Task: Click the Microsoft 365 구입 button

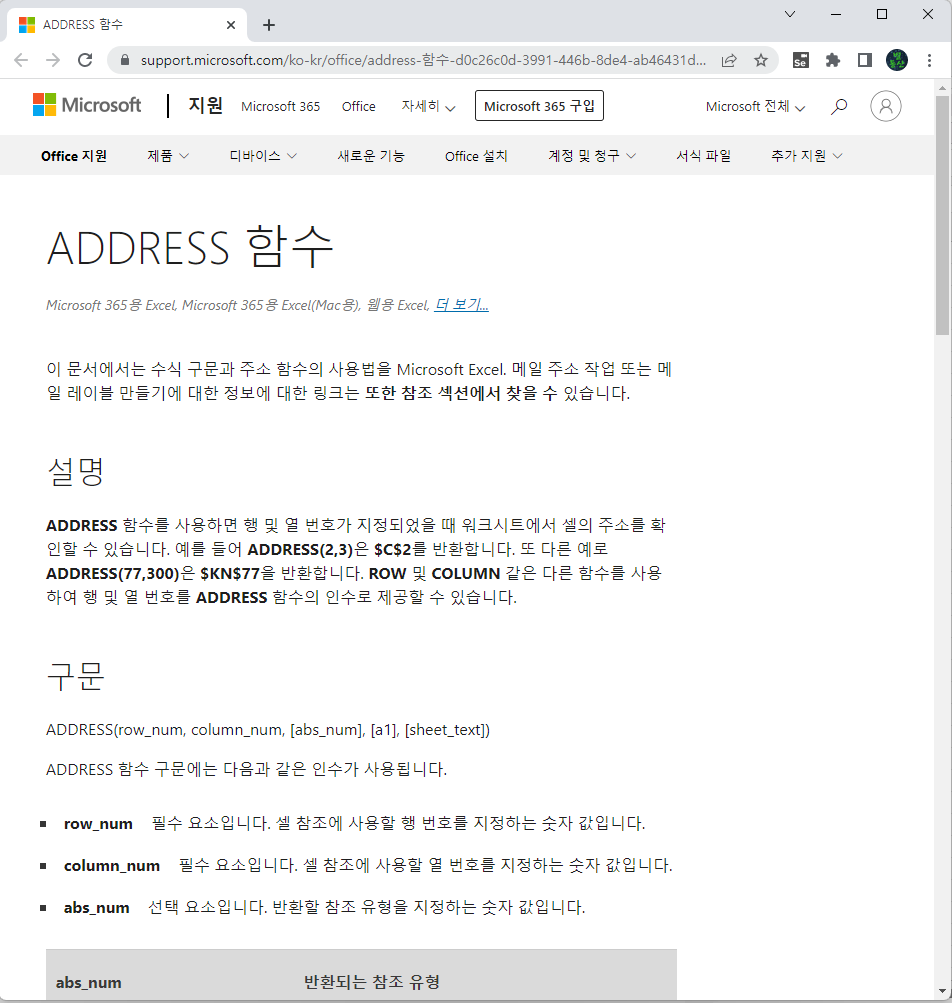Action: [539, 106]
